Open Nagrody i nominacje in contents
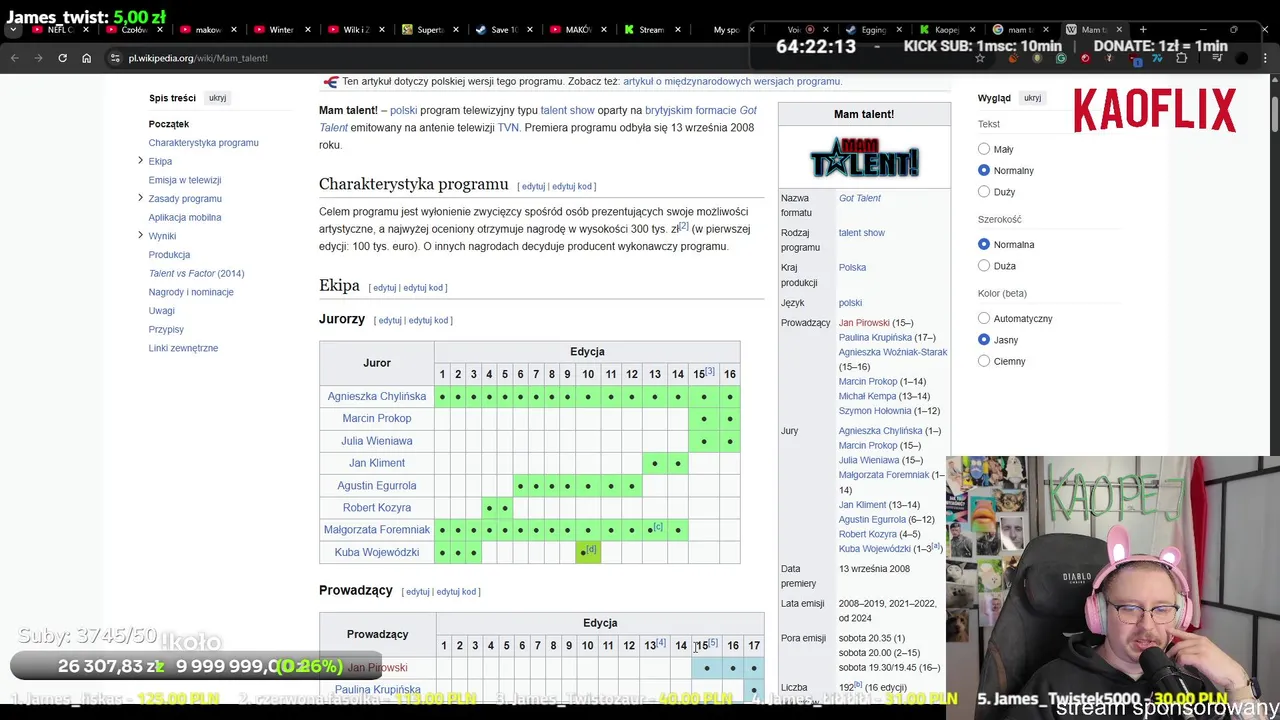The image size is (1280, 720). (x=191, y=292)
